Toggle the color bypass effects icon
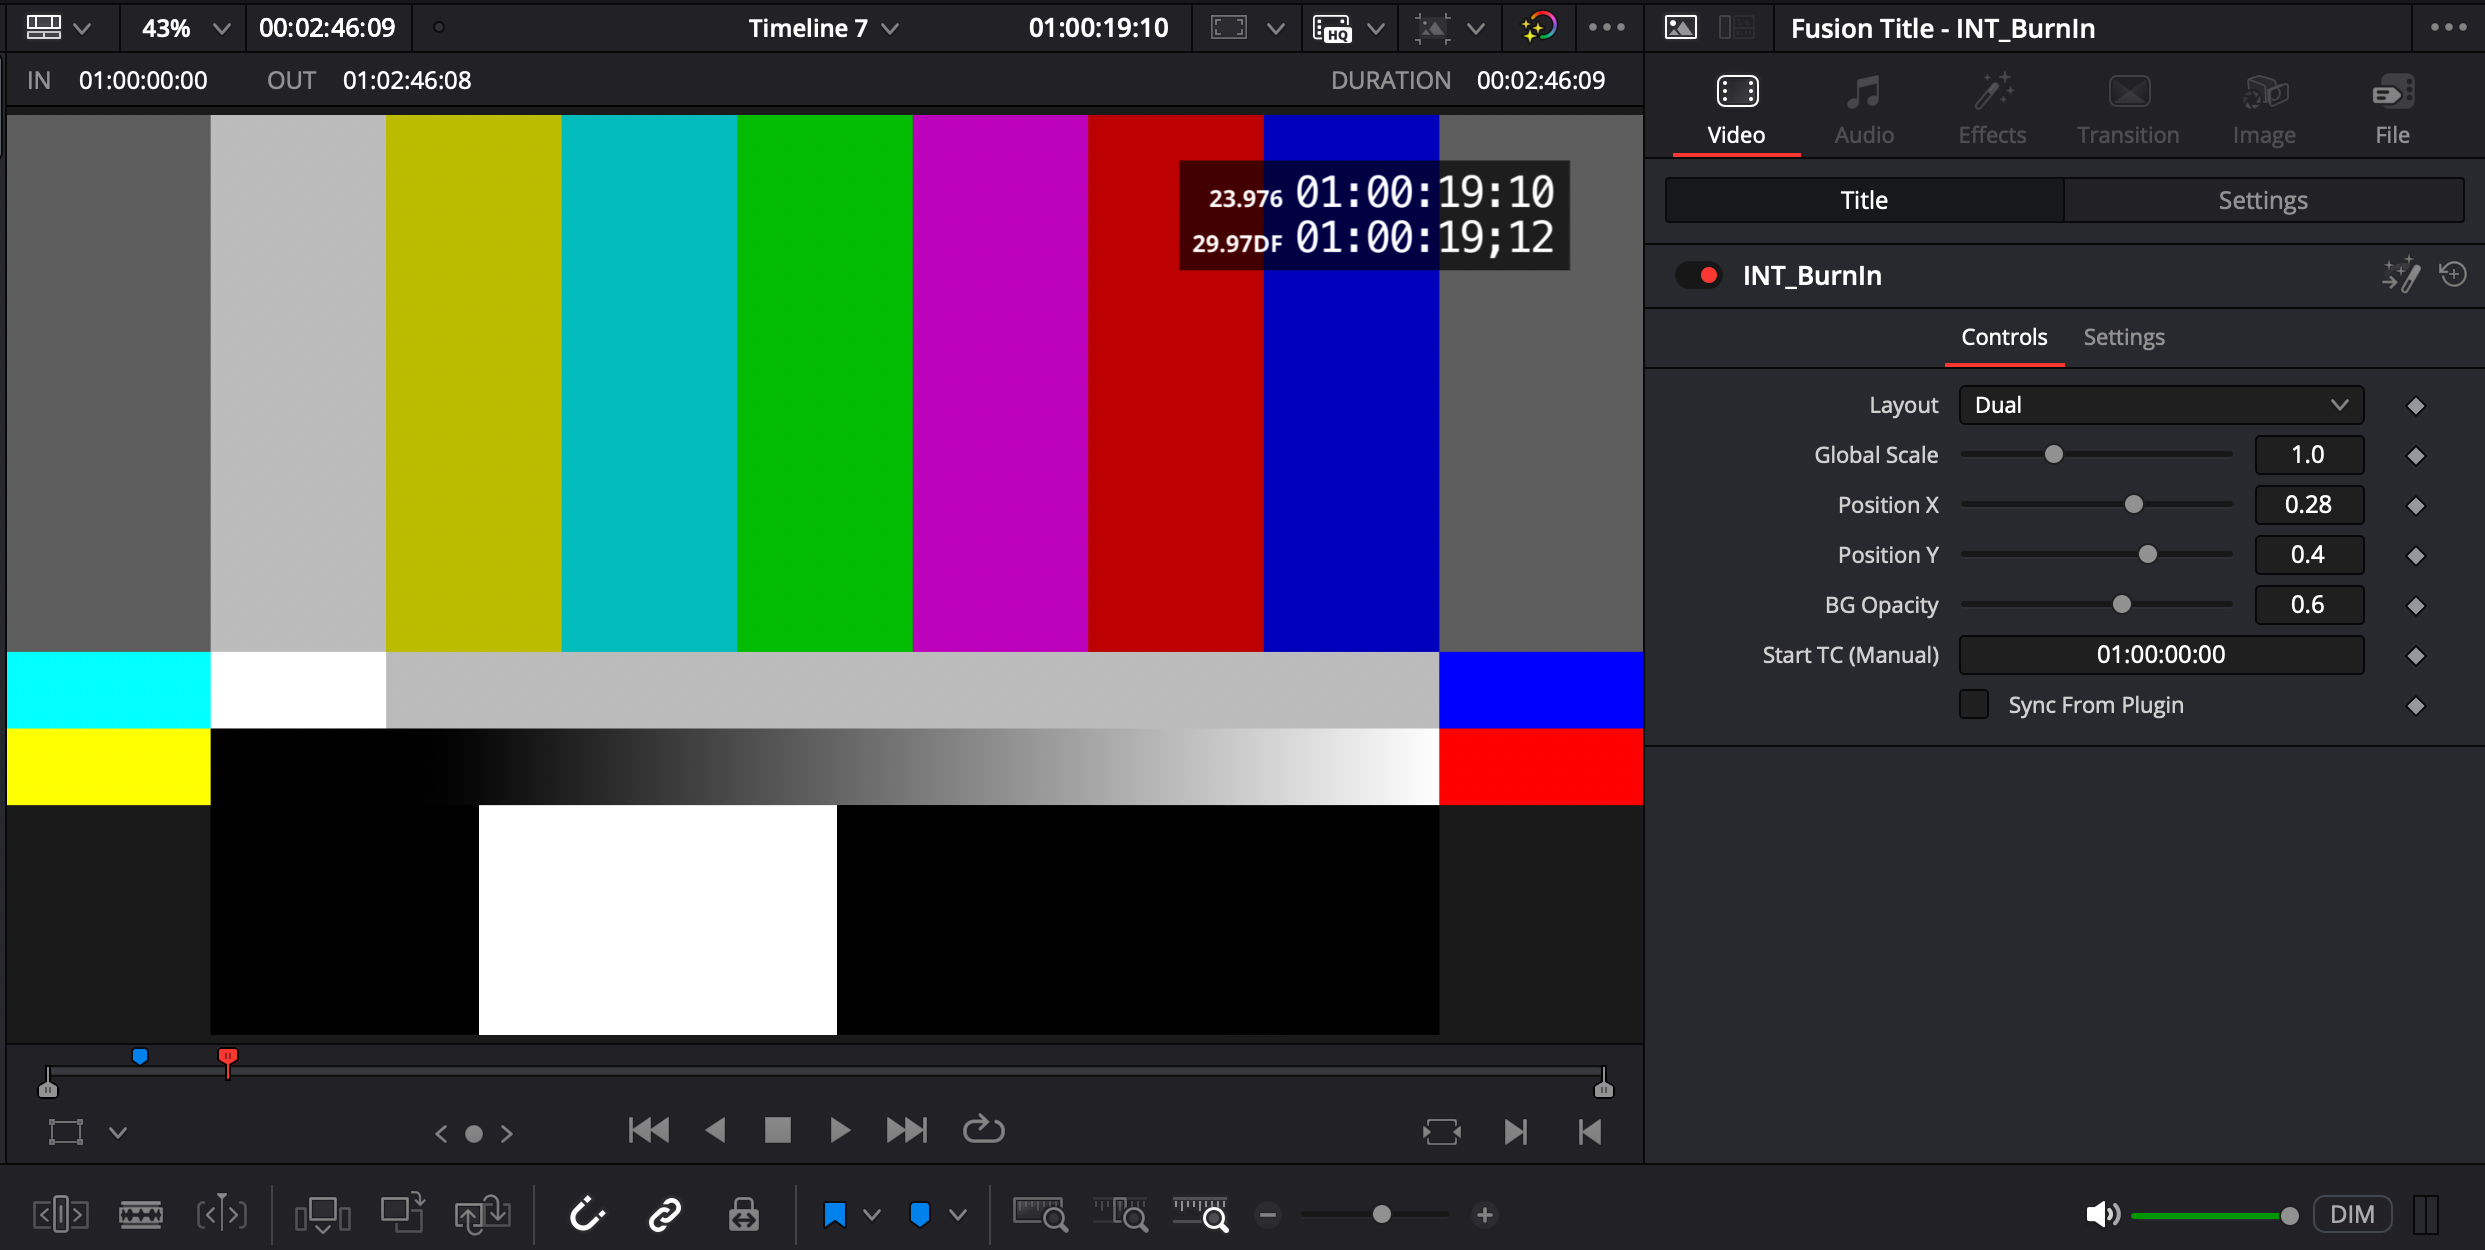 (x=1539, y=27)
